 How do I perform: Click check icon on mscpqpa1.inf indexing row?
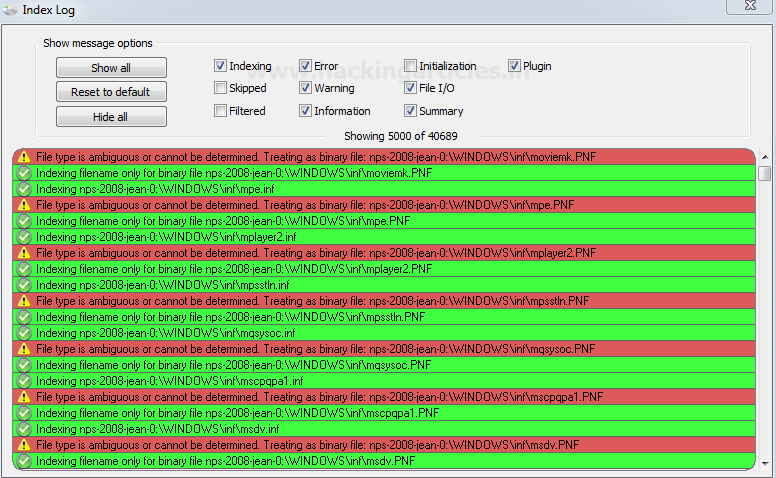24,381
